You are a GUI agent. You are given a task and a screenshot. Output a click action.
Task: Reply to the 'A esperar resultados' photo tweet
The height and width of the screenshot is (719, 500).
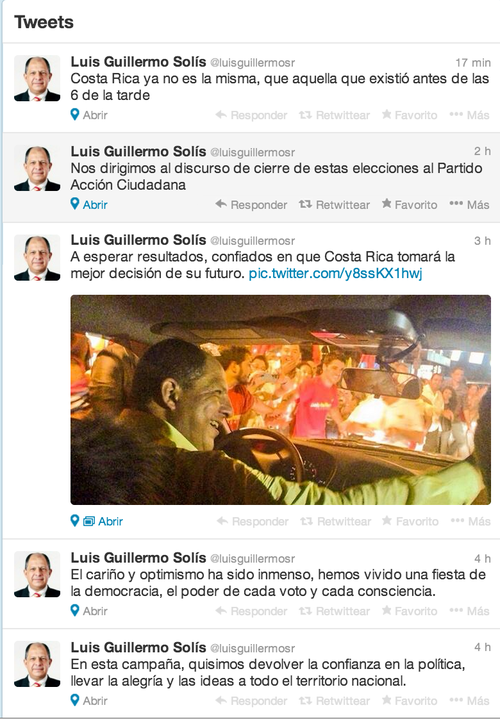tap(252, 521)
